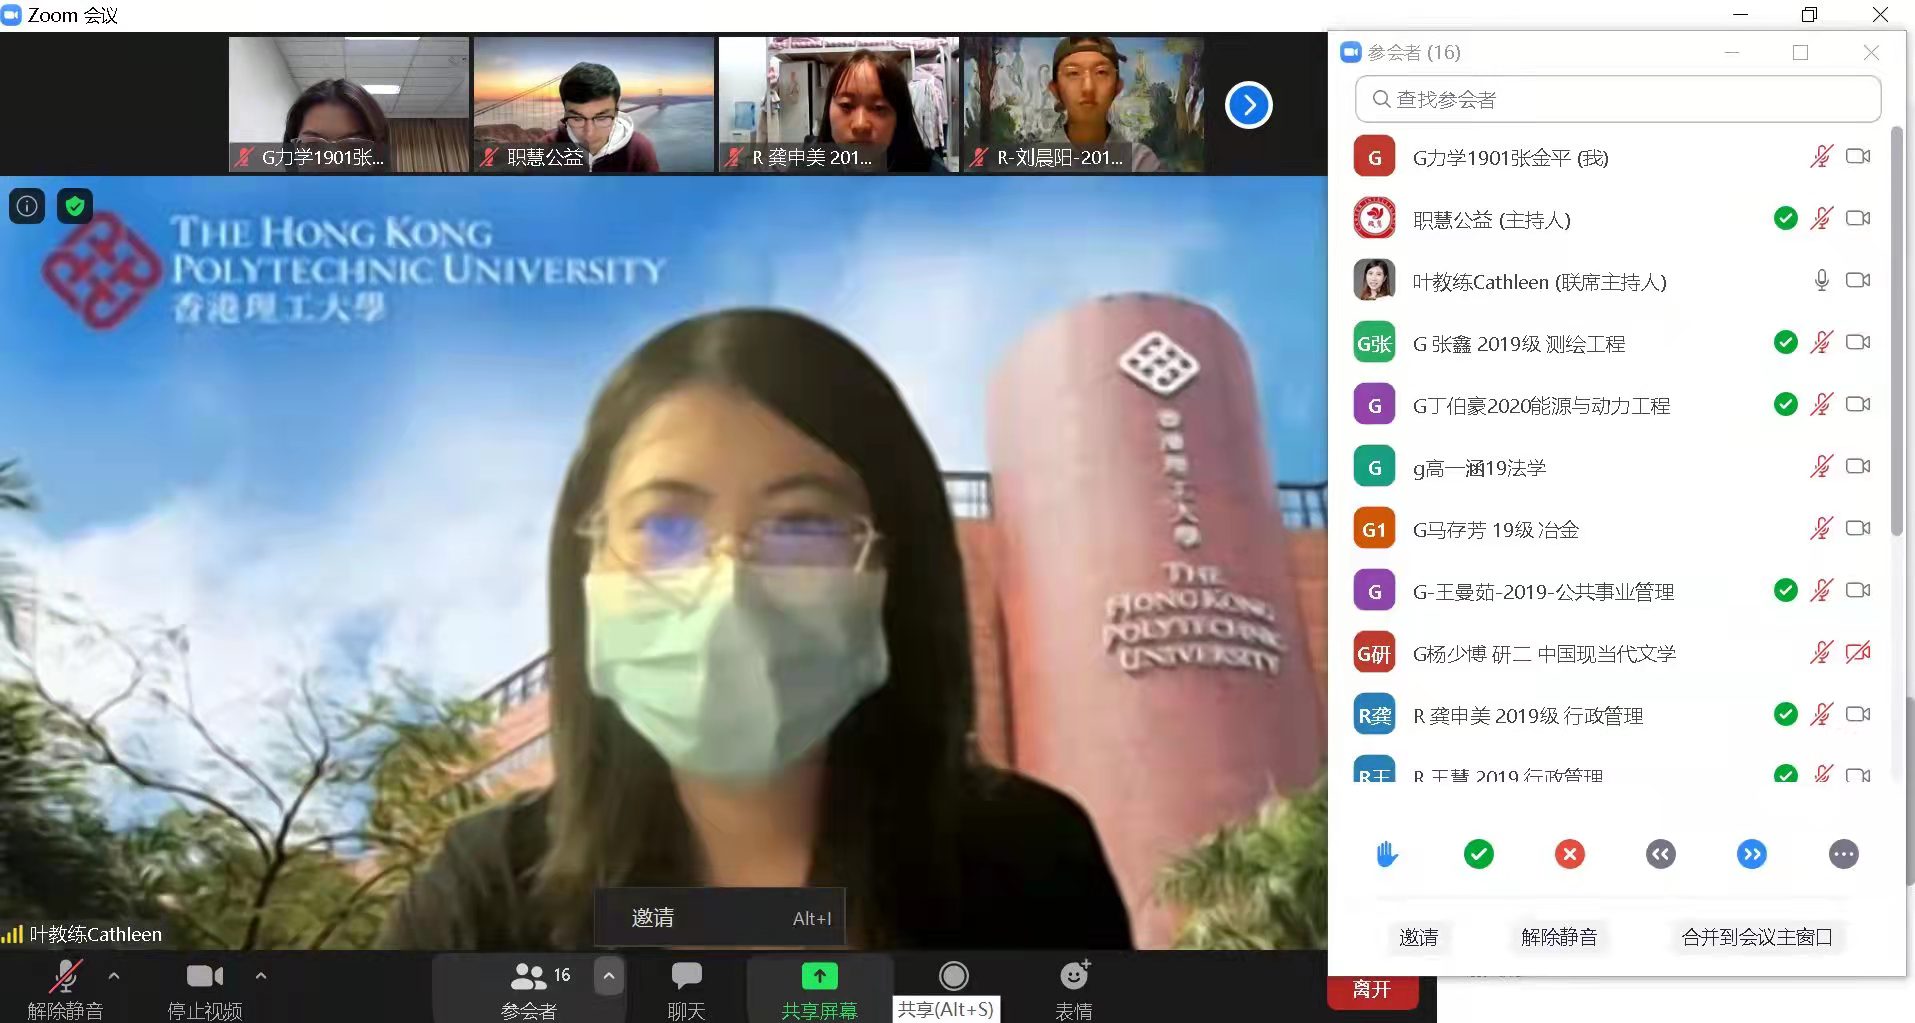Click the red 离开 leave button
The image size is (1915, 1023).
pyautogui.click(x=1371, y=990)
